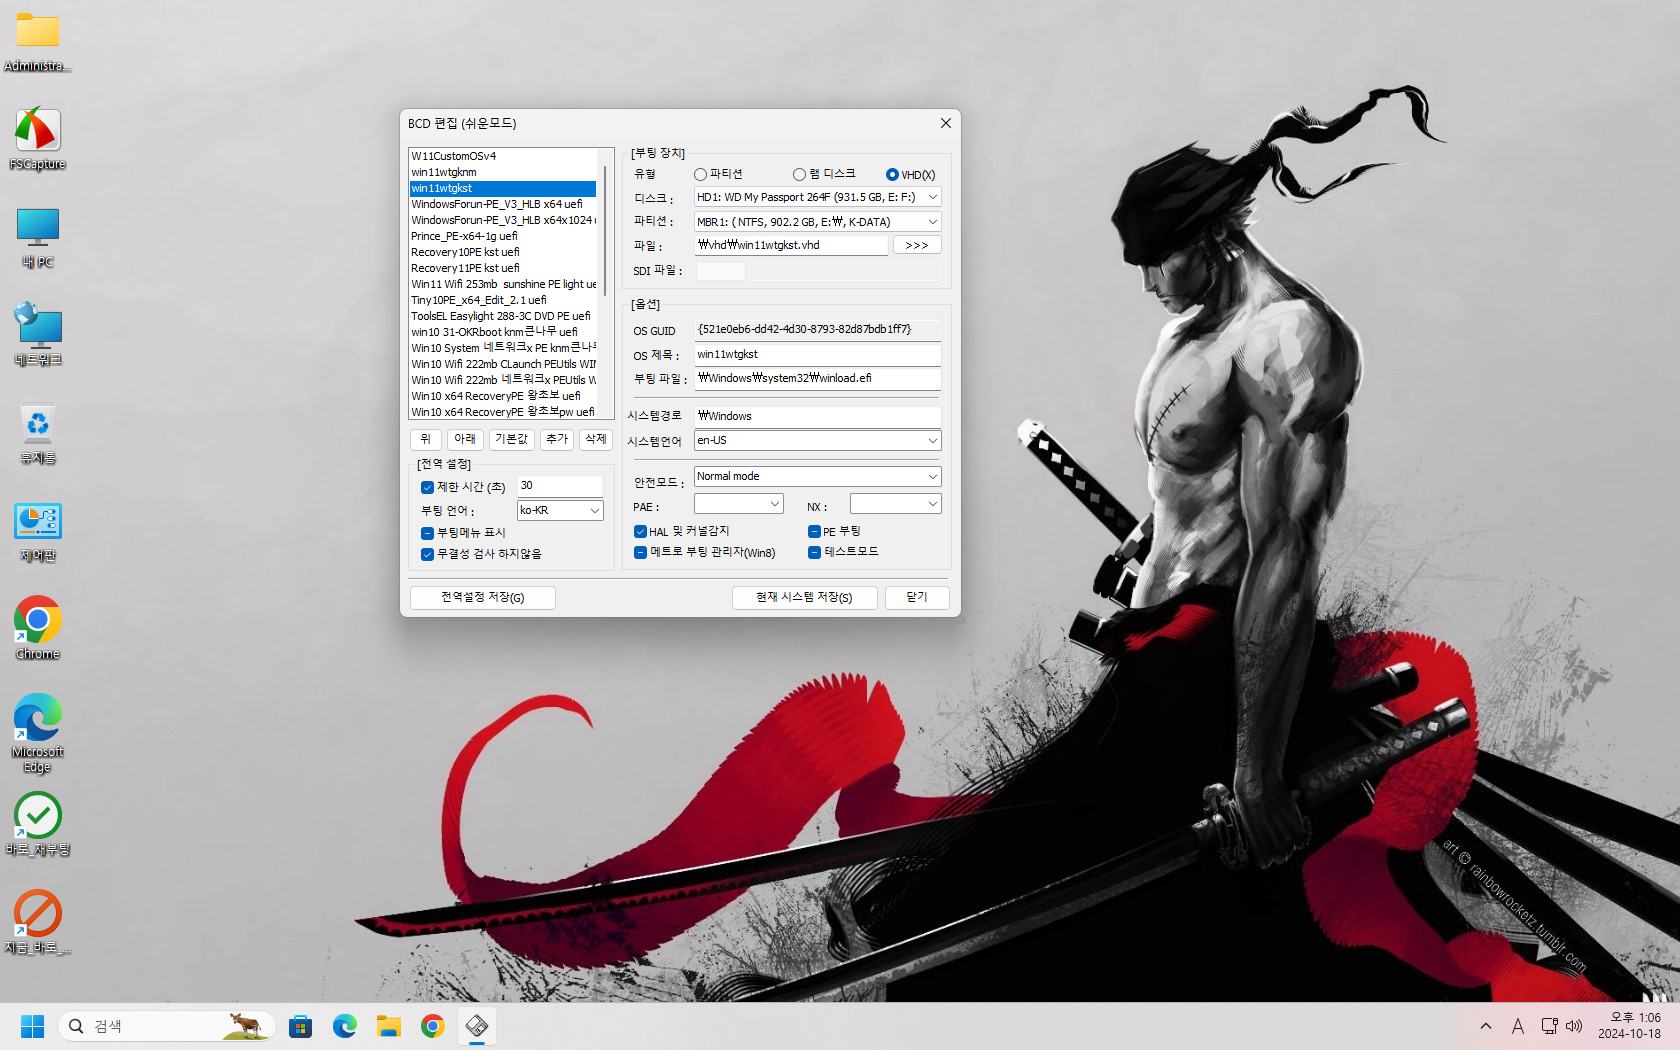
Task: Click the 기본값 default button
Action: [512, 439]
